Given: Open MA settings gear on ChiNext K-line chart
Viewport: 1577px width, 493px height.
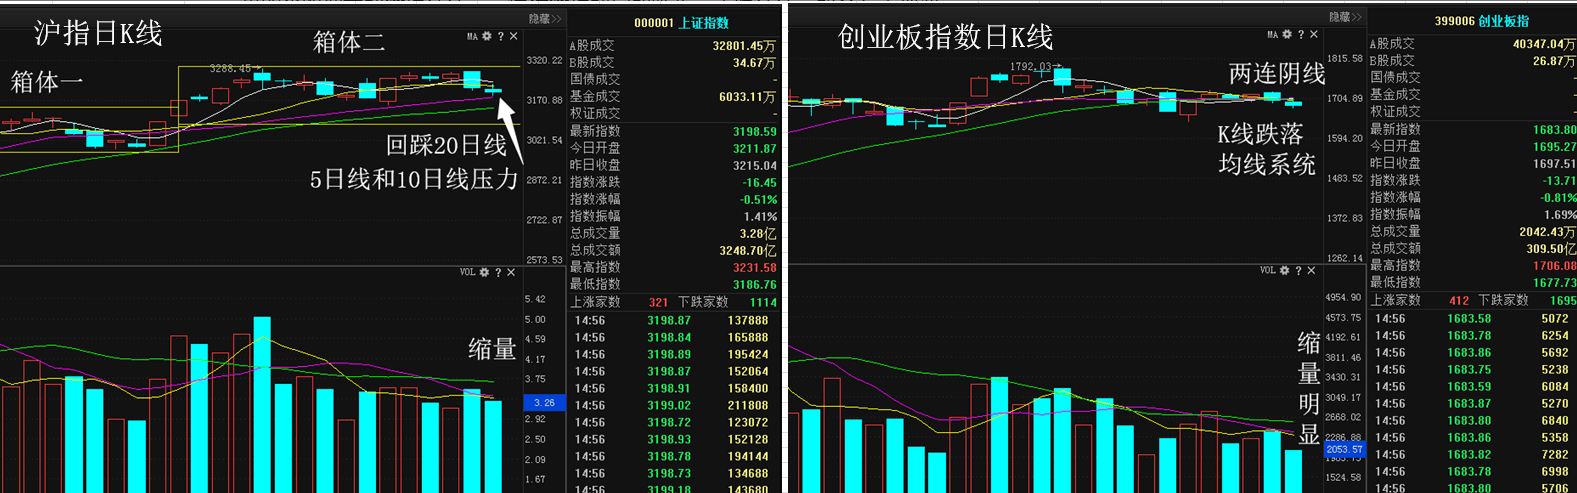Looking at the screenshot, I should [x=1287, y=34].
